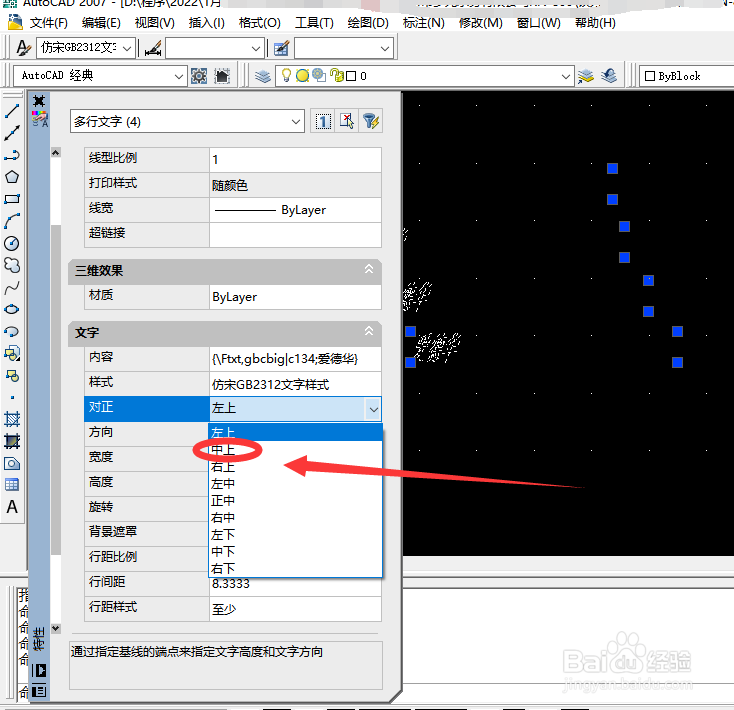This screenshot has height=710, width=734.
Task: Select the Polyline tool
Action: [x=12, y=155]
